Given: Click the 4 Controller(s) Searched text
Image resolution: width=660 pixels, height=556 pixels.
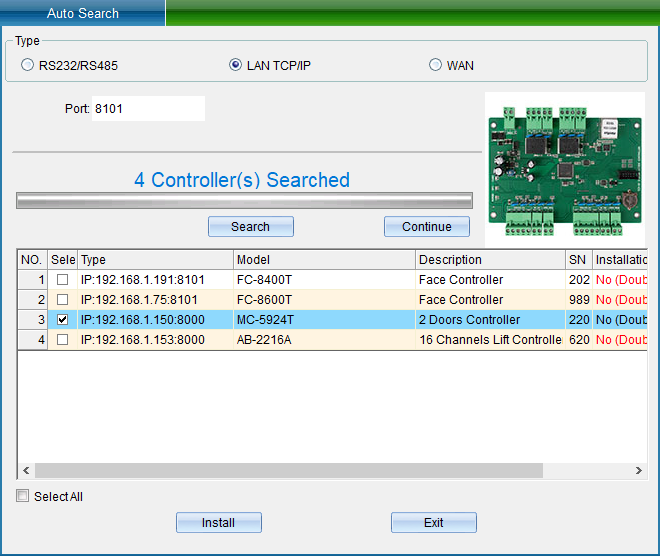Looking at the screenshot, I should (242, 180).
